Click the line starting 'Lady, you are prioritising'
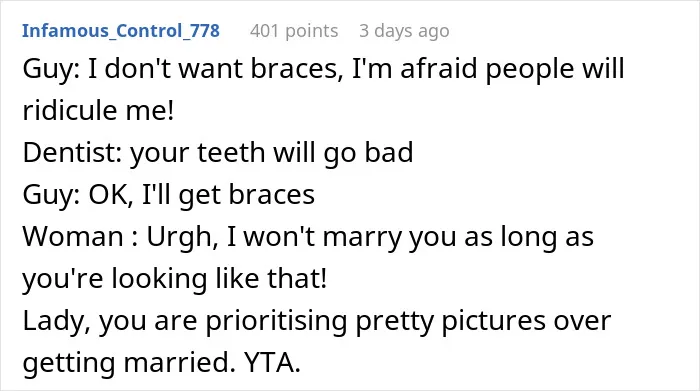The image size is (700, 391). (x=317, y=321)
